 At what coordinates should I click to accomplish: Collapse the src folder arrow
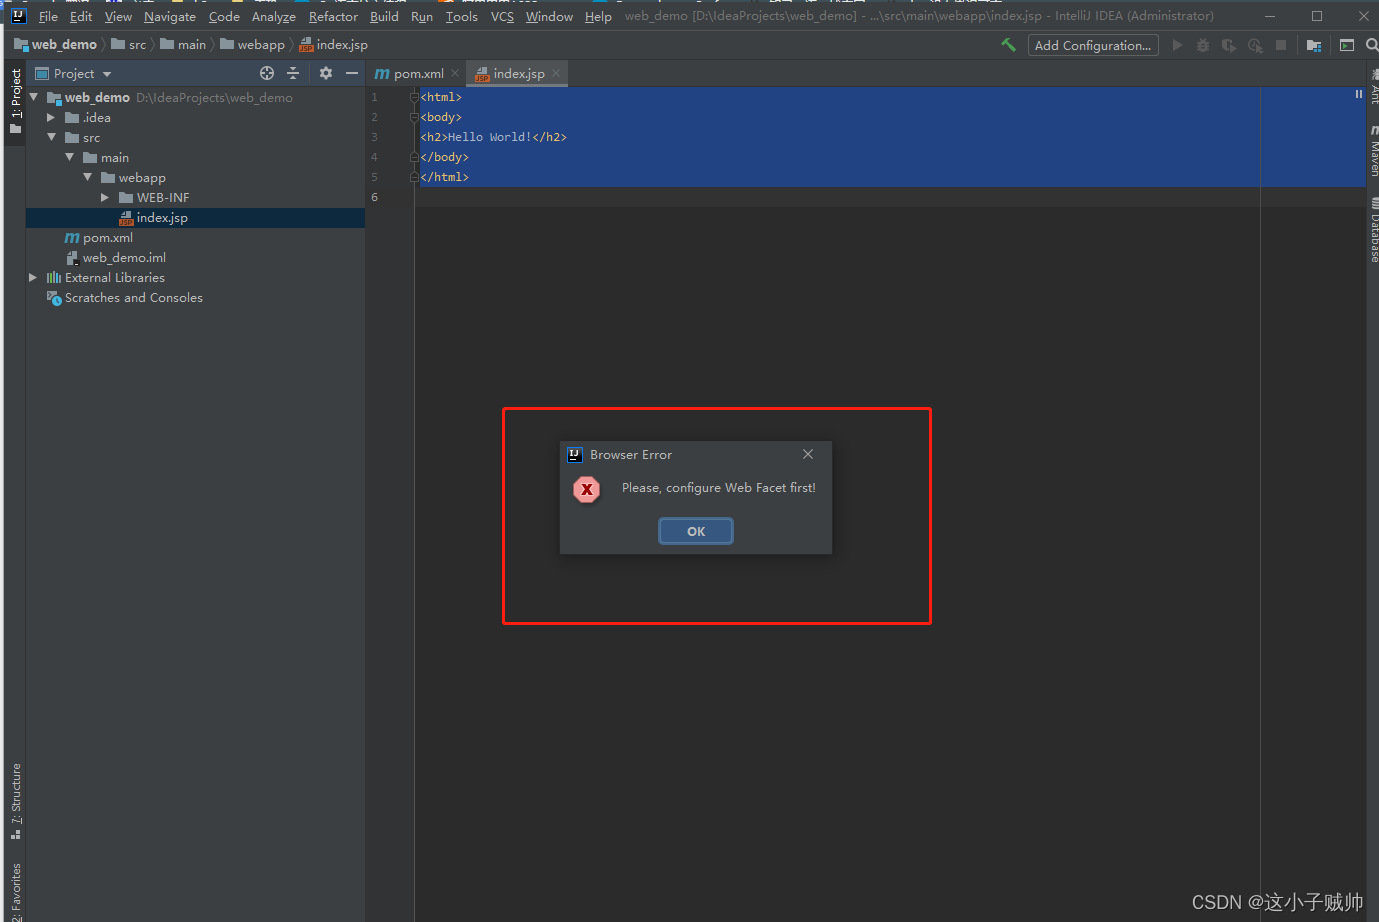pos(51,137)
